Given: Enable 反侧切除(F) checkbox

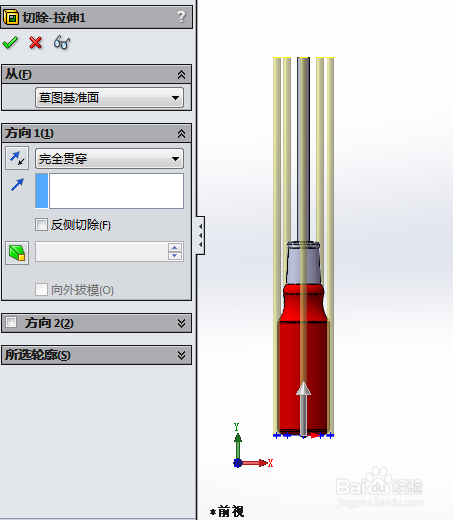Looking at the screenshot, I should 41,225.
